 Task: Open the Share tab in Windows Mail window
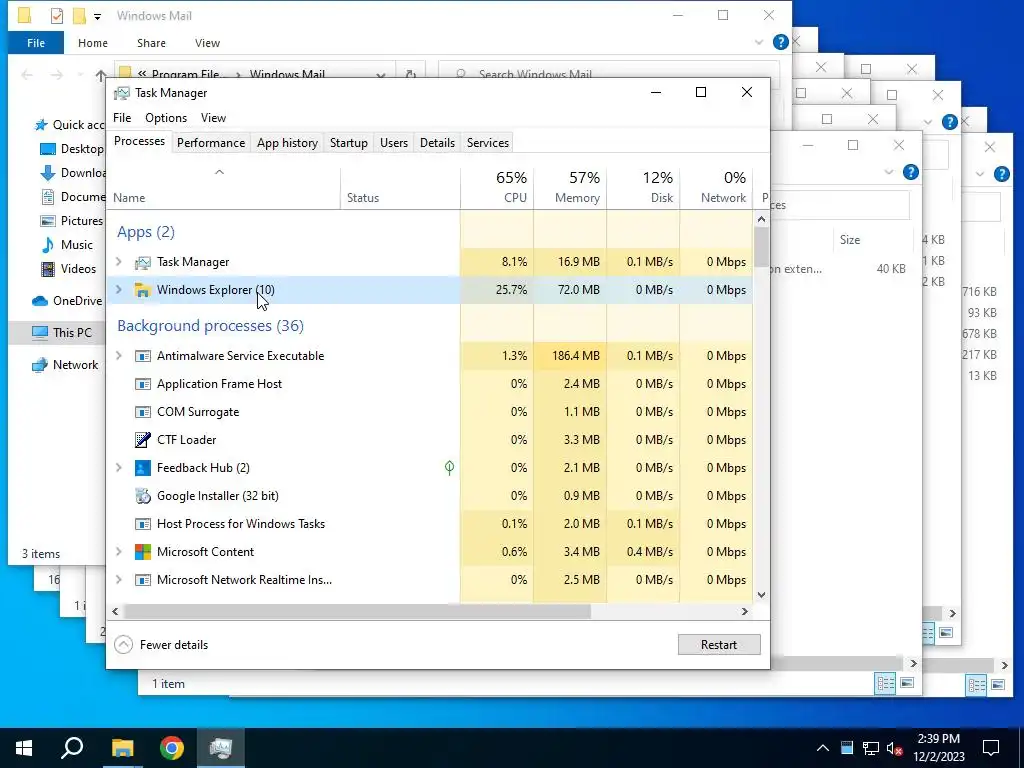151,43
